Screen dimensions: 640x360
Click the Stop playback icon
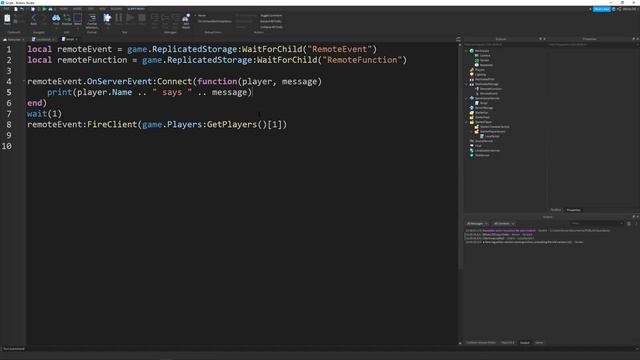point(142,18)
